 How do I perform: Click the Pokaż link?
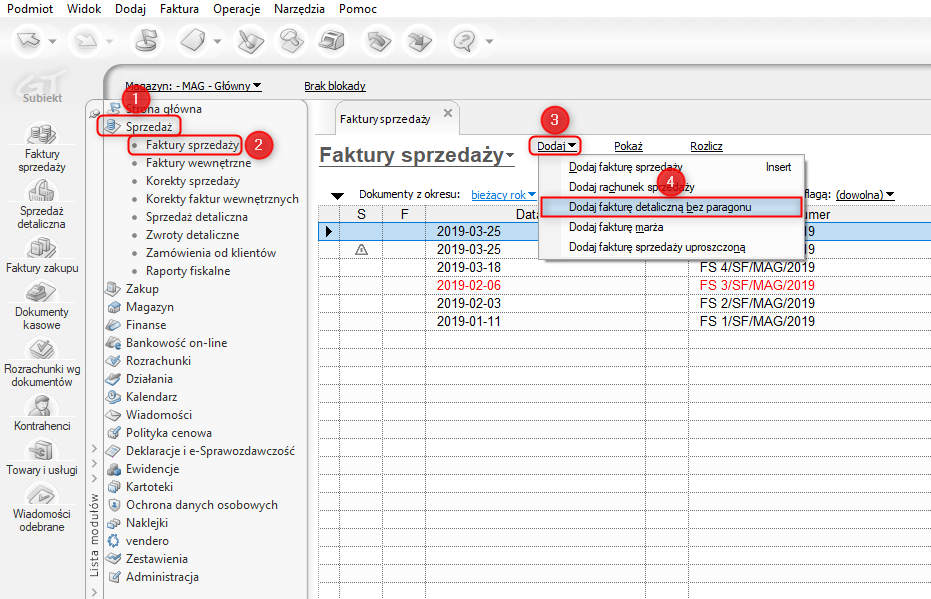pyautogui.click(x=628, y=146)
